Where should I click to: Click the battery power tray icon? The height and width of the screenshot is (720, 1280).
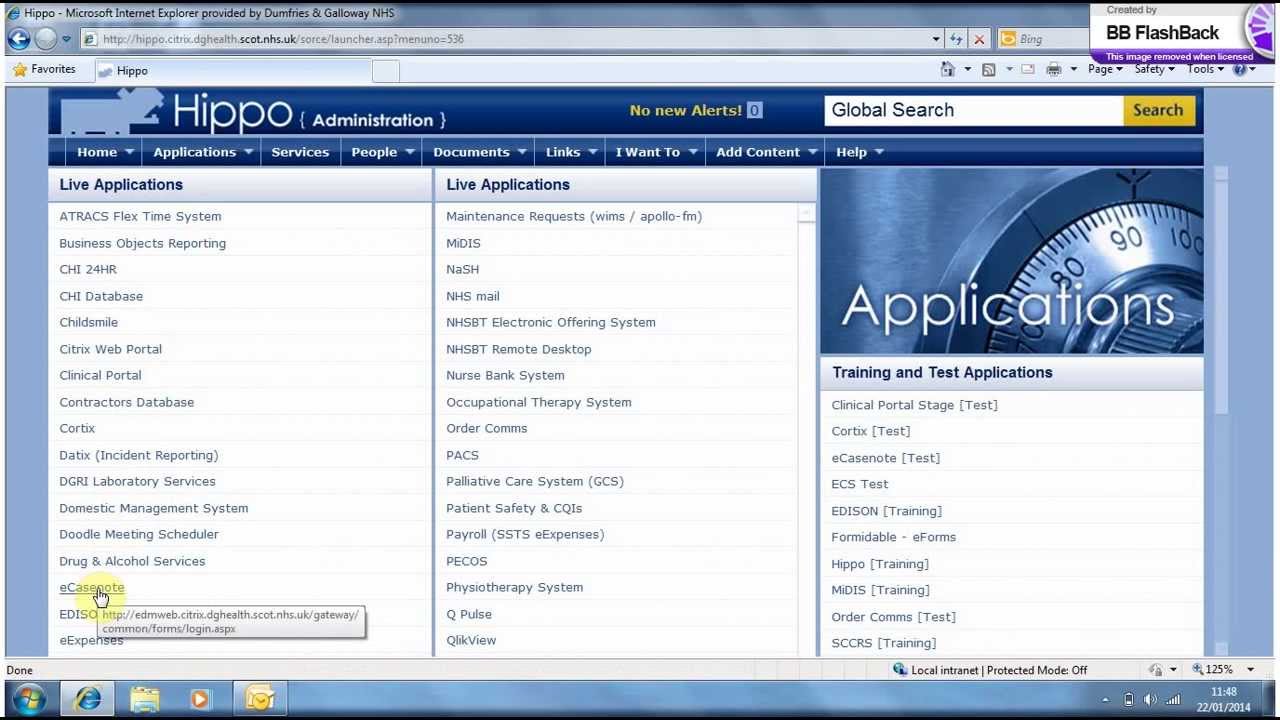click(1129, 700)
